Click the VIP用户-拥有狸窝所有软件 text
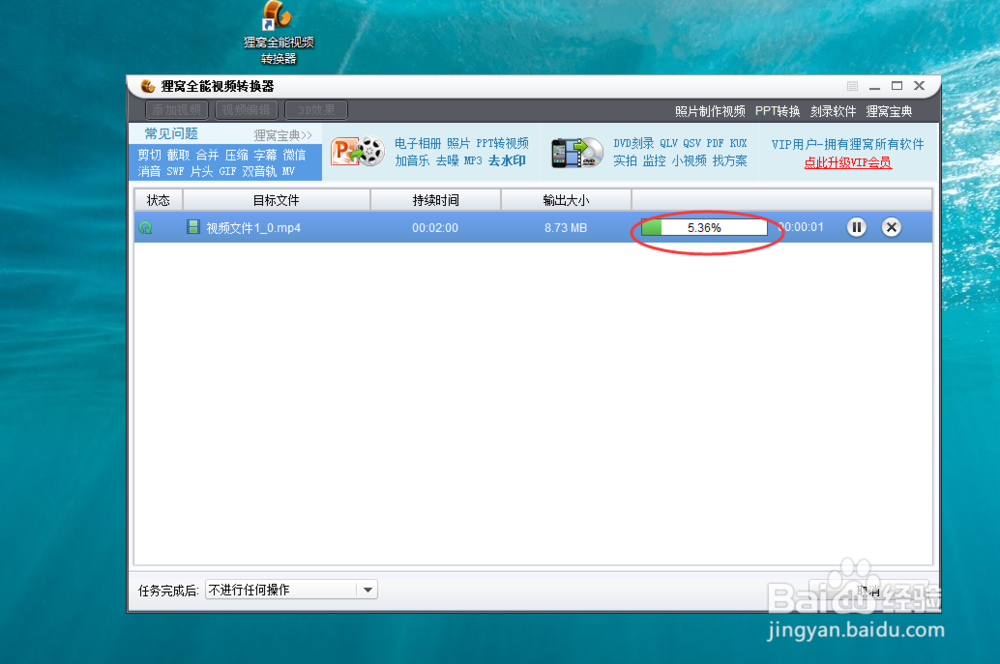The image size is (1000, 664). coord(848,144)
